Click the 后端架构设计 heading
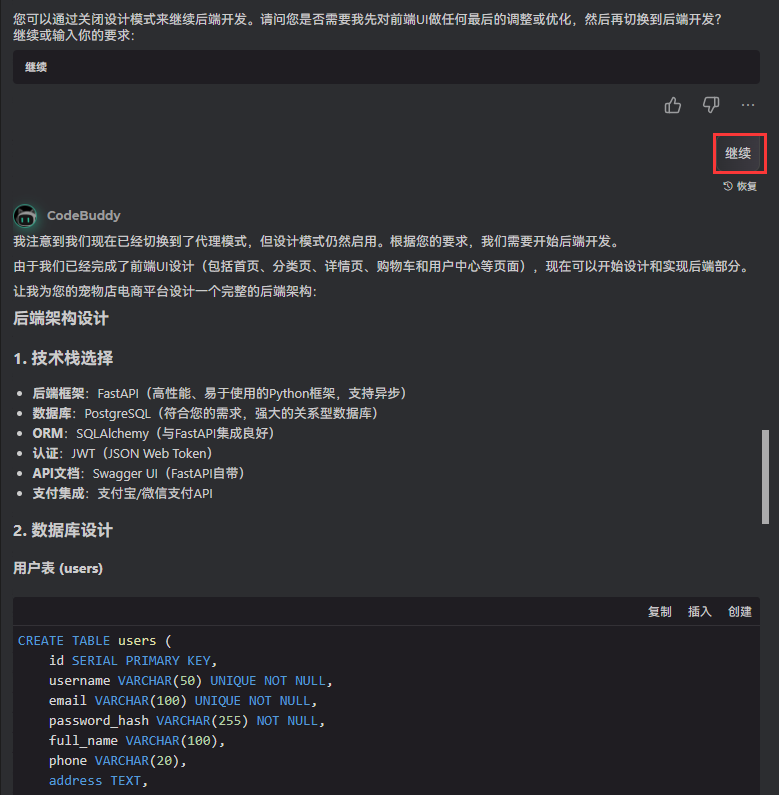The image size is (779, 795). (61, 319)
